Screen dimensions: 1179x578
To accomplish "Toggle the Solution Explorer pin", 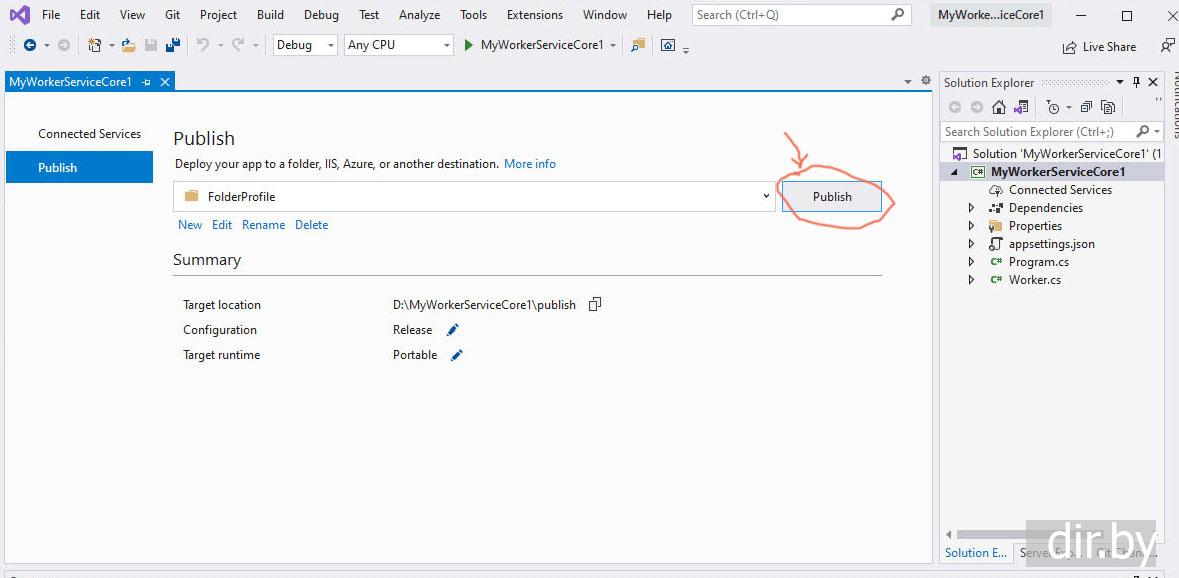I will [1136, 82].
